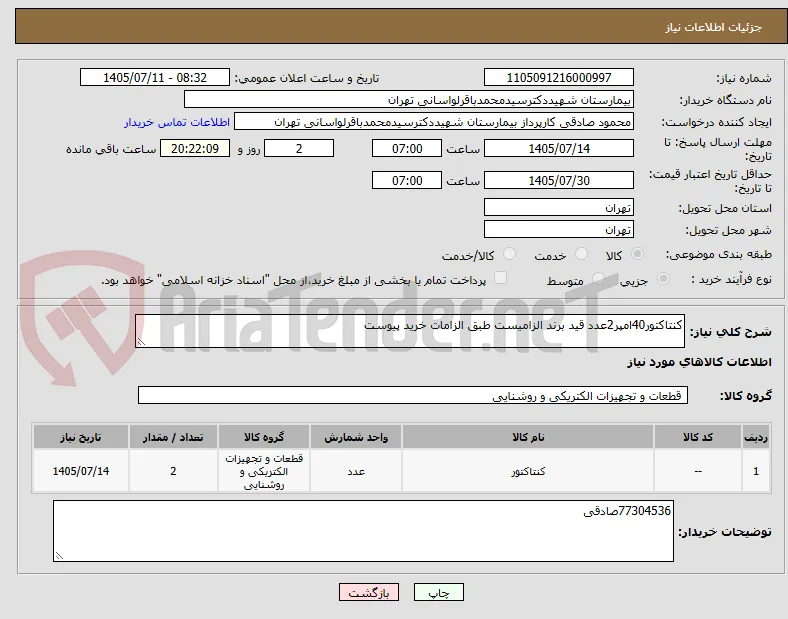The height and width of the screenshot is (619, 788).
Task: Click the استان محل تحویل field
Action: [558, 207]
